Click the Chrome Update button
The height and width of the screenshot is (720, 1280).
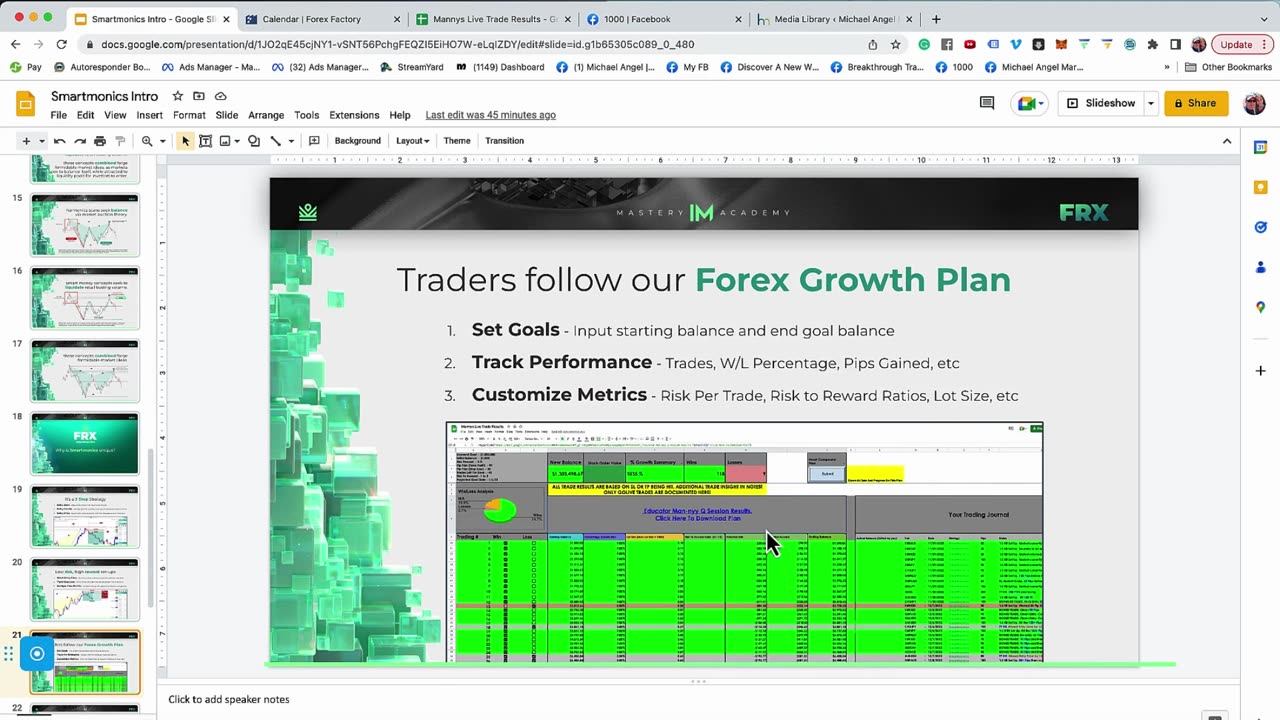tap(1242, 44)
